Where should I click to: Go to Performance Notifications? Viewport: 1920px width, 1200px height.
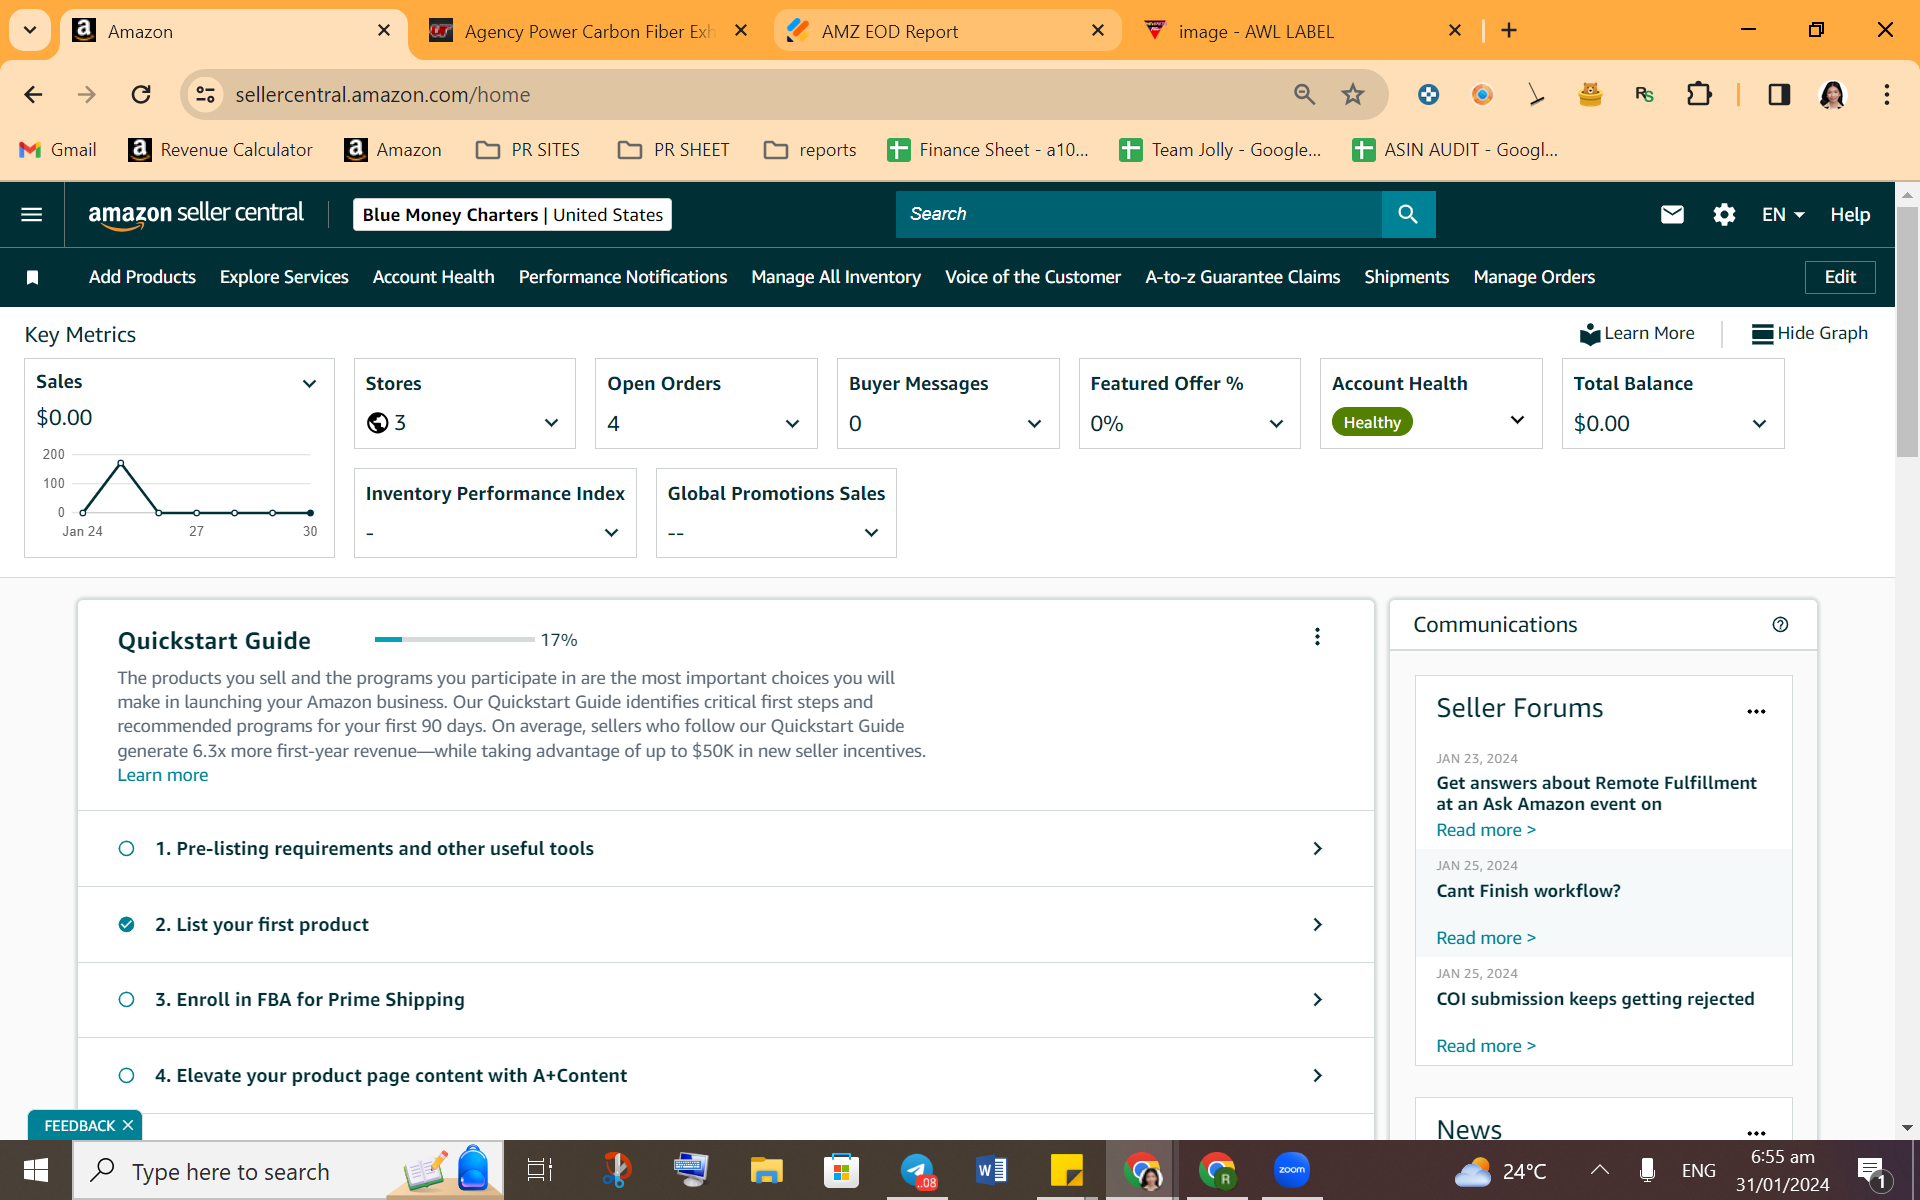(x=623, y=277)
